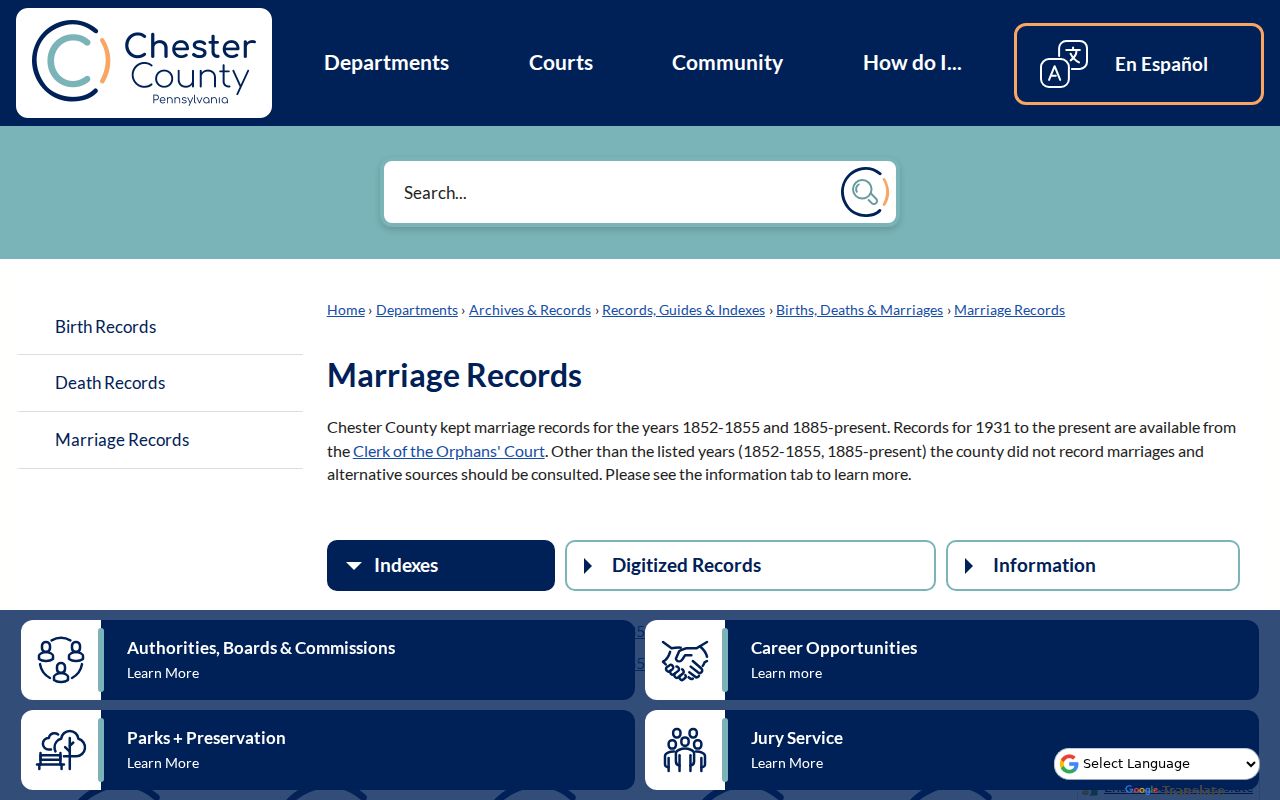Image resolution: width=1280 pixels, height=800 pixels.
Task: Collapse the Indexes tab arrow
Action: point(353,565)
